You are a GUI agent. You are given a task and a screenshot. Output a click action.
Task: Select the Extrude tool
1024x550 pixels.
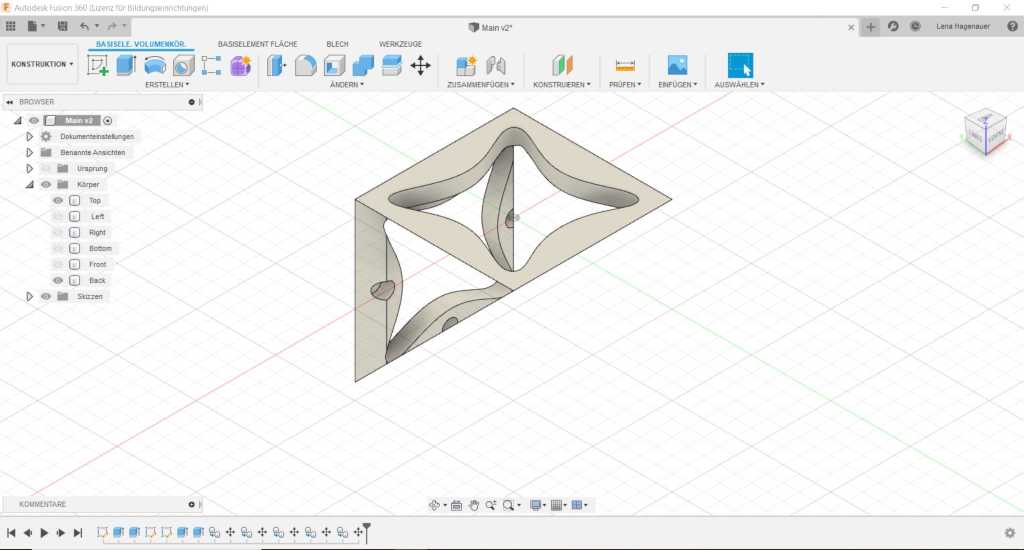[125, 65]
